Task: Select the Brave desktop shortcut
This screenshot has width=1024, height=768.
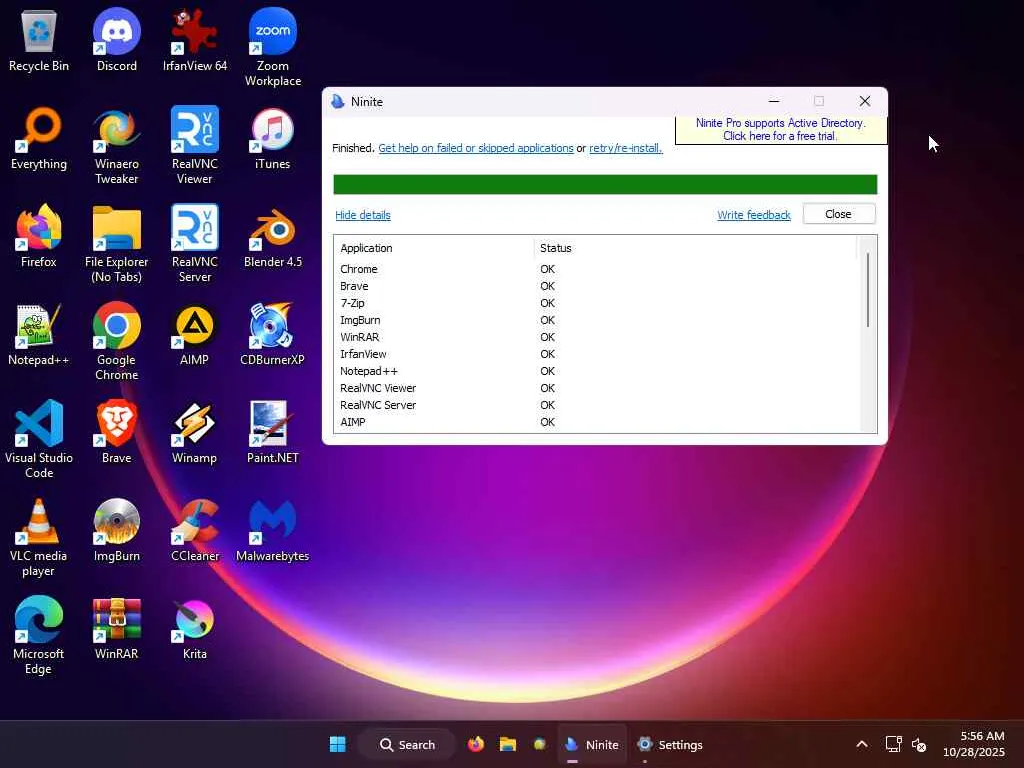Action: (116, 432)
